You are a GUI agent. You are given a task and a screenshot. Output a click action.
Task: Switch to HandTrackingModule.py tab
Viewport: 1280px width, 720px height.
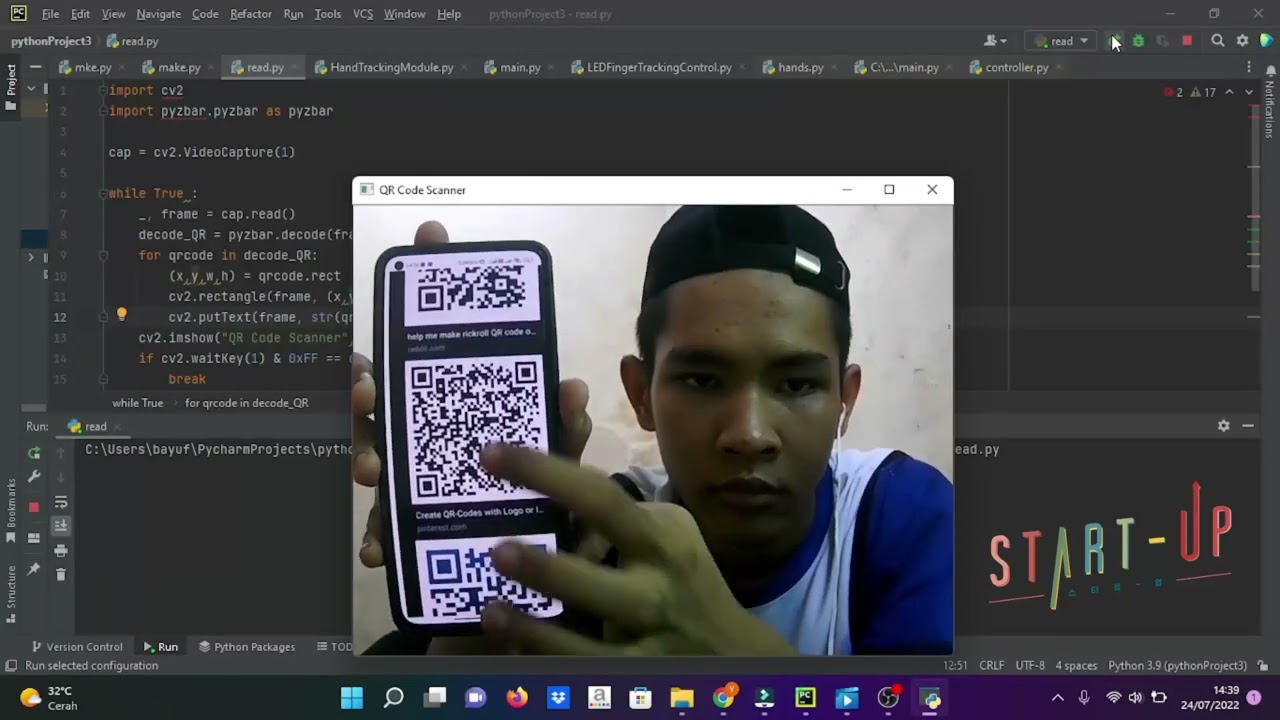point(392,67)
